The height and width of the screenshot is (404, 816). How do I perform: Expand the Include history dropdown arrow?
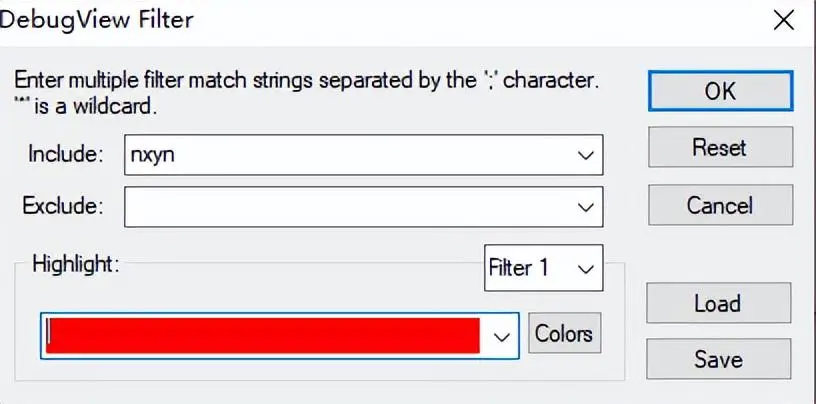[x=585, y=155]
